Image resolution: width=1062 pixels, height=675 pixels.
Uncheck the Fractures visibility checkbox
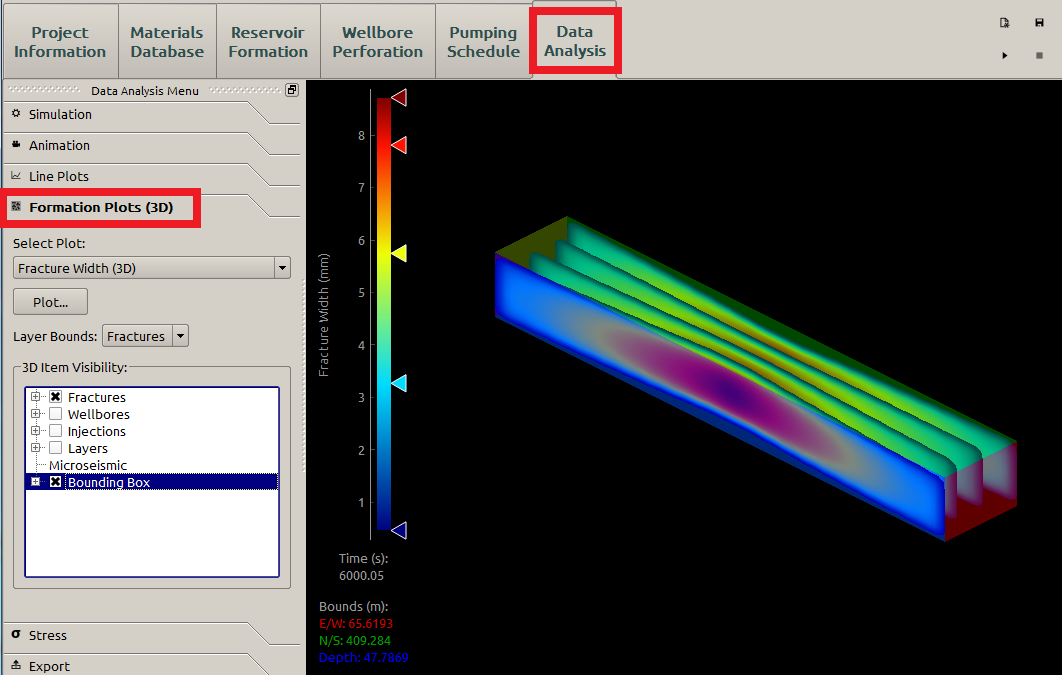coord(56,397)
